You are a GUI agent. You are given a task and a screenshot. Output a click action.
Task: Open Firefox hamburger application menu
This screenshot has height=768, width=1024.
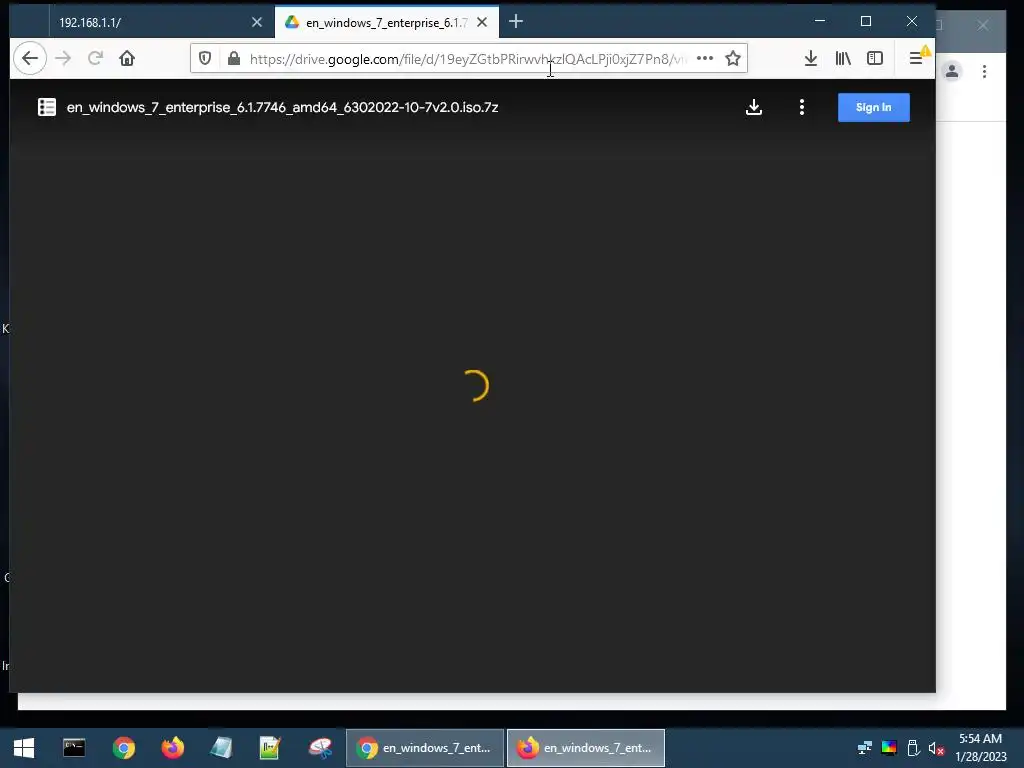[x=916, y=58]
